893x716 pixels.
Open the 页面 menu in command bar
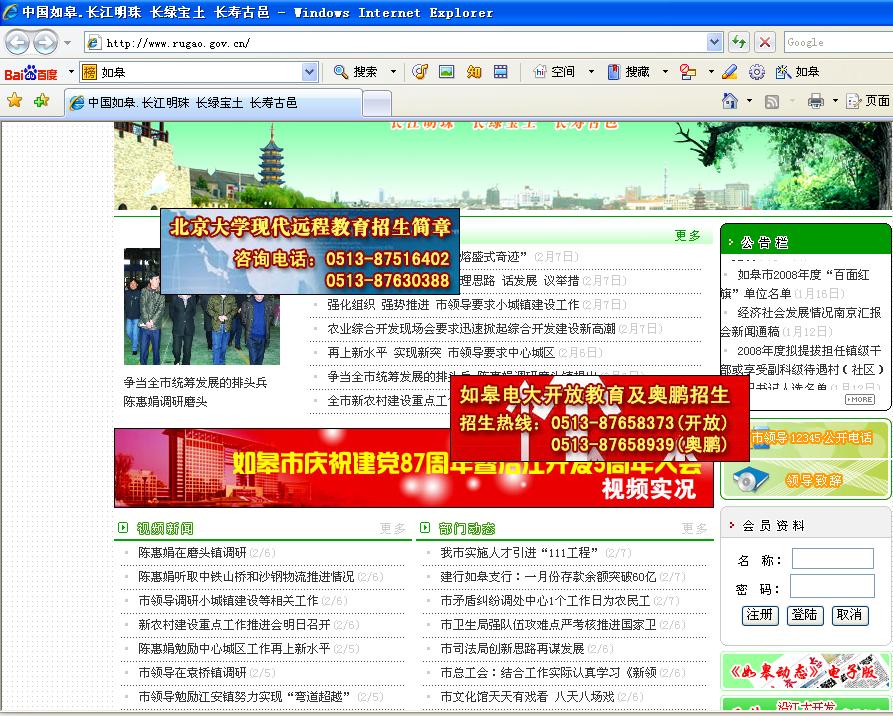868,101
